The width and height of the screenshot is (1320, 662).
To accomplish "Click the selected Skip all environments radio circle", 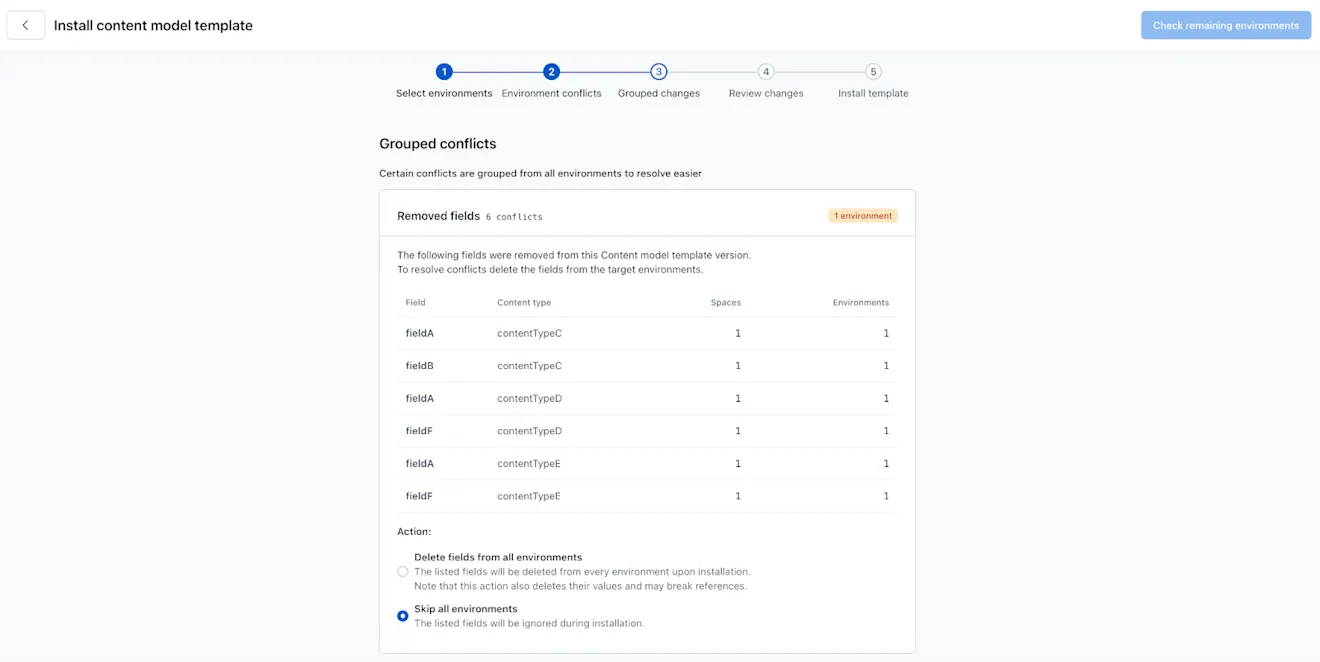I will (403, 615).
